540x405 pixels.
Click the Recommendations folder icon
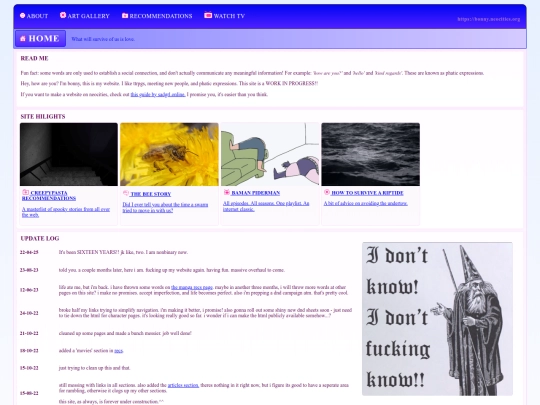pos(125,15)
